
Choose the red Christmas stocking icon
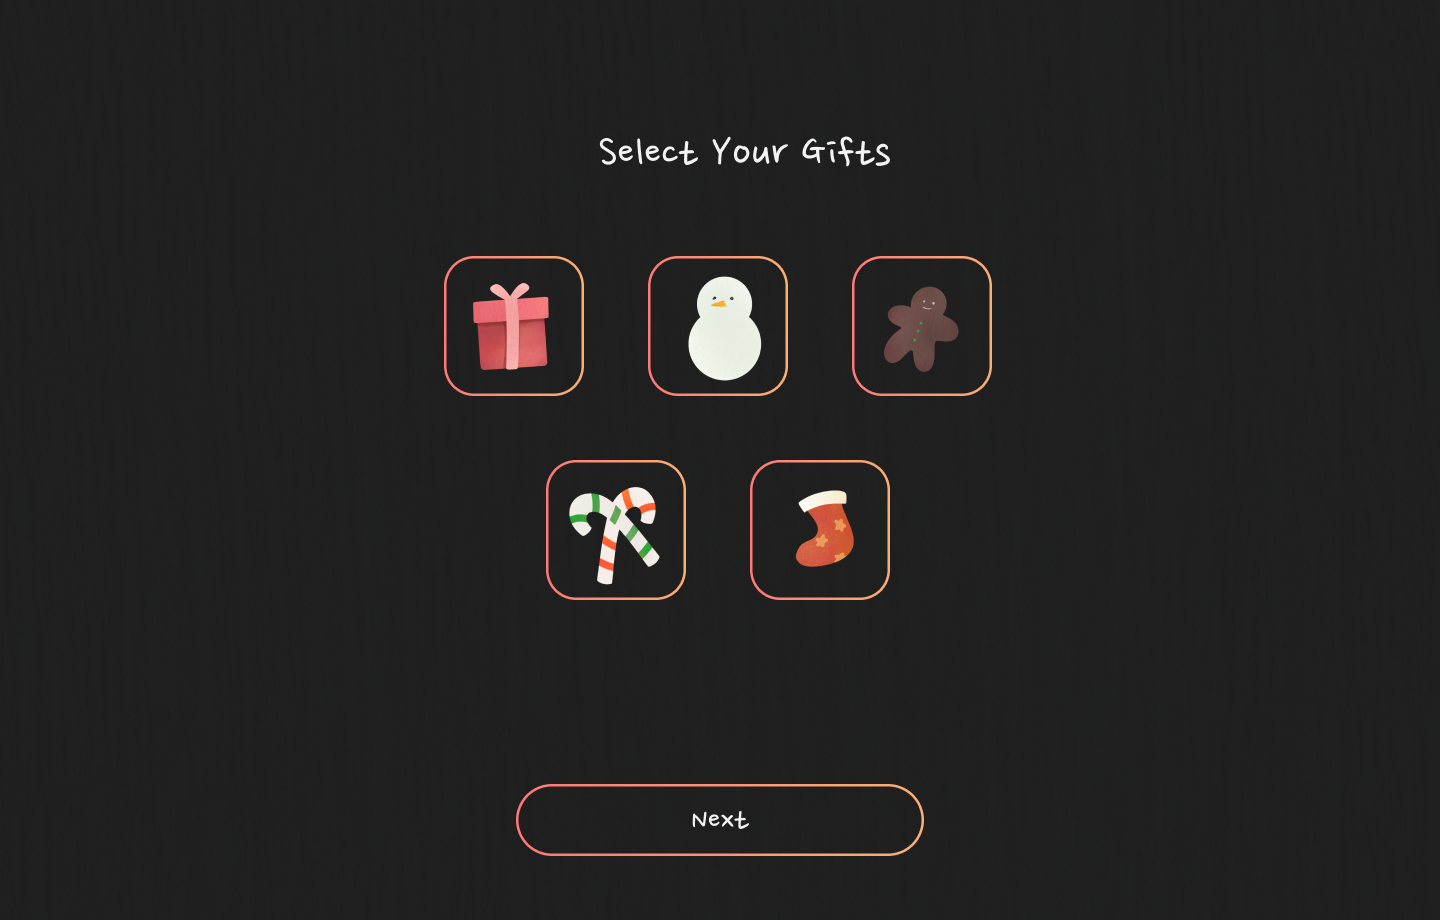coord(825,528)
